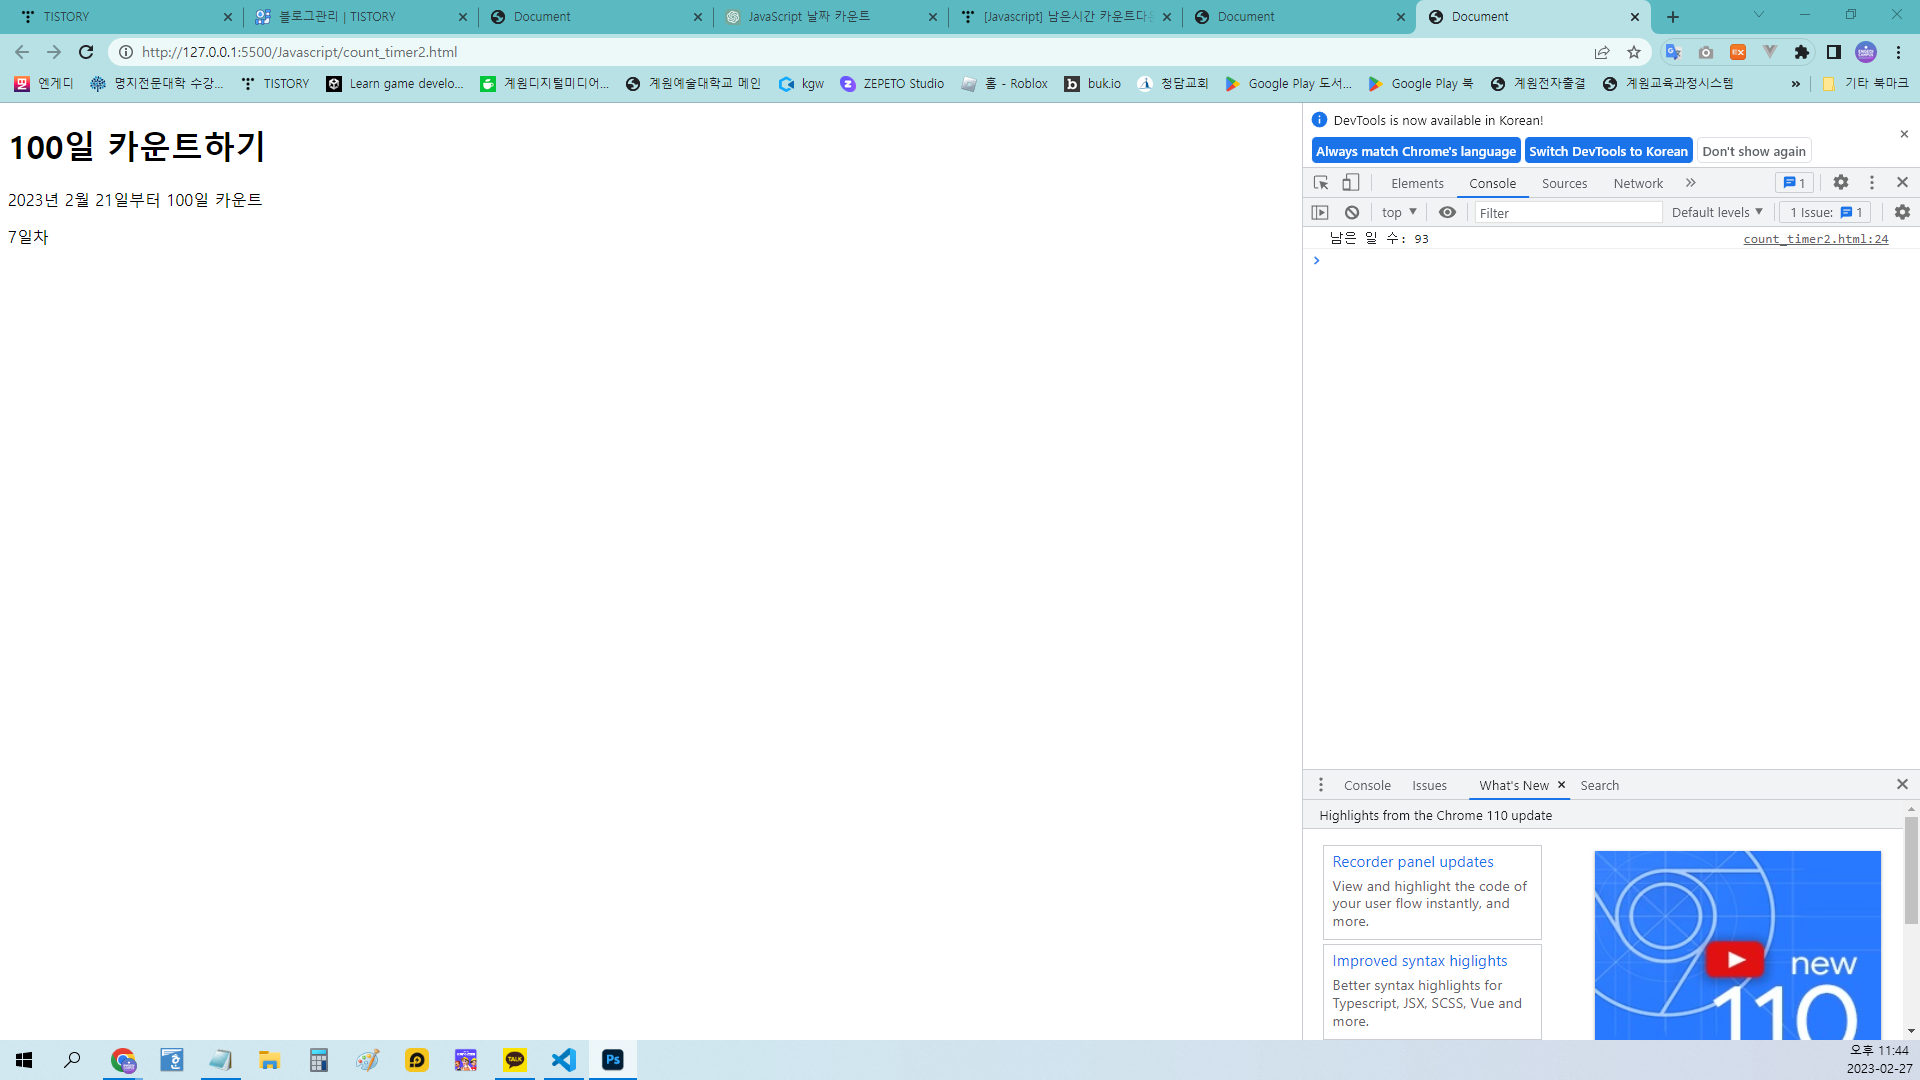Open the Default levels dropdown

click(1717, 212)
